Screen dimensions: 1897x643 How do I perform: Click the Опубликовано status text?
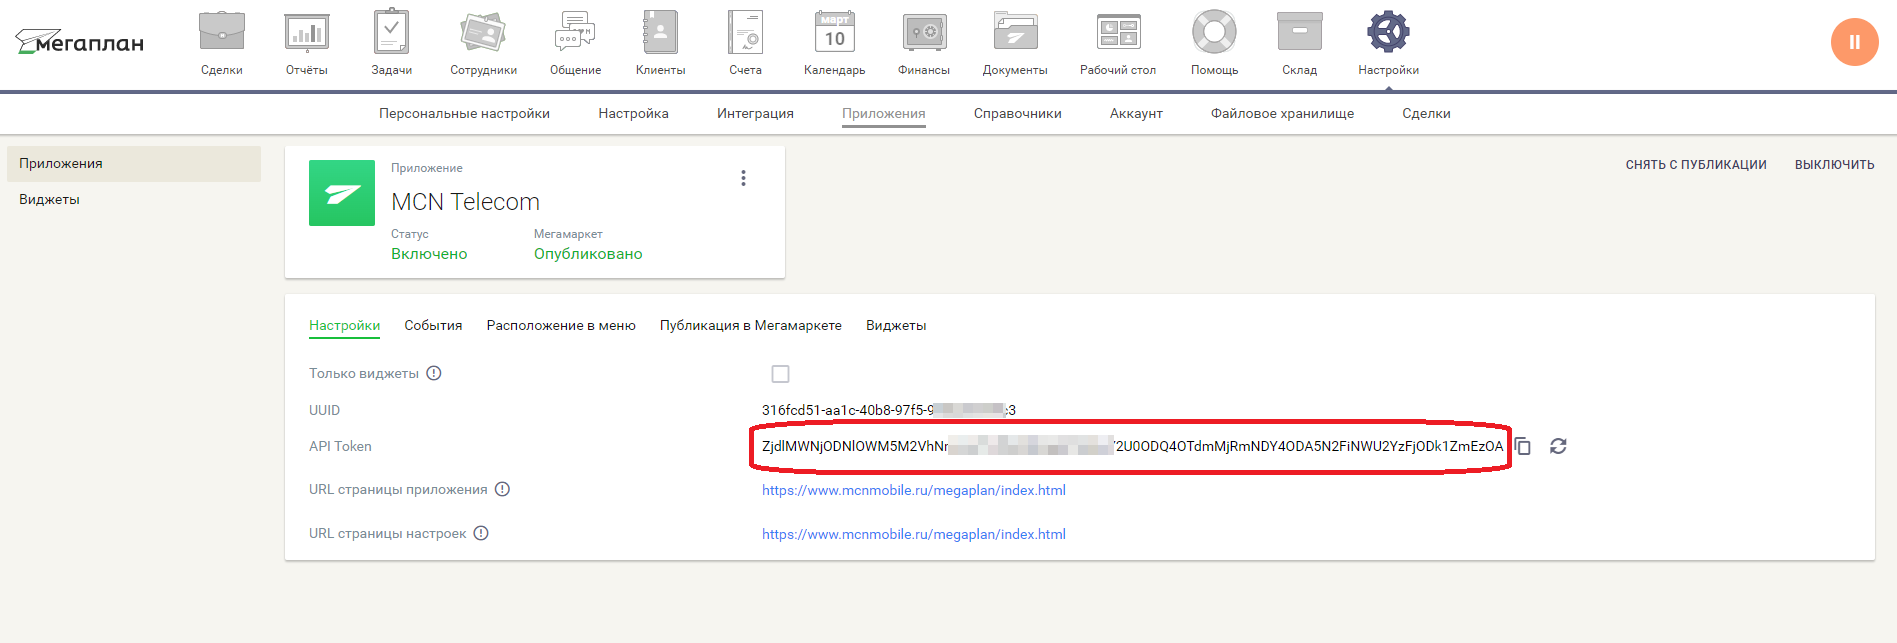point(588,254)
